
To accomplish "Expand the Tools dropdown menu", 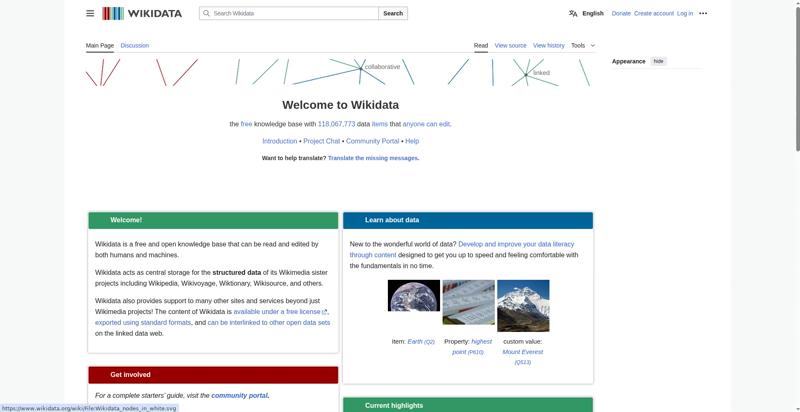I will pyautogui.click(x=583, y=45).
